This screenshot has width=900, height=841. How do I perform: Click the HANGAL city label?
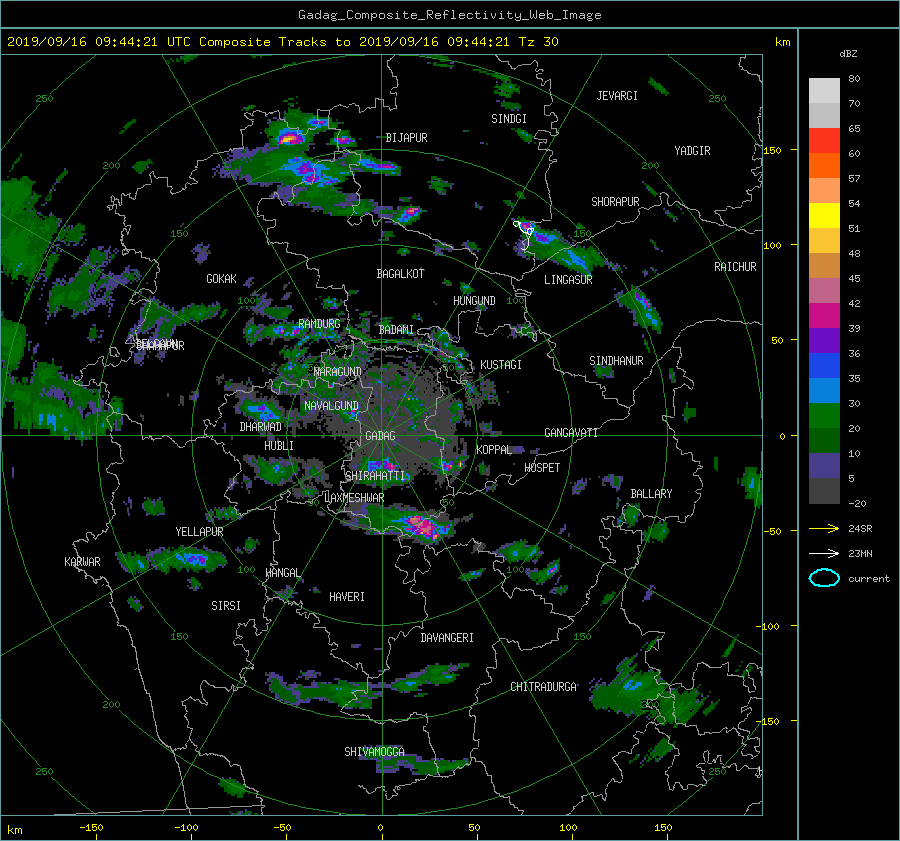pos(282,573)
